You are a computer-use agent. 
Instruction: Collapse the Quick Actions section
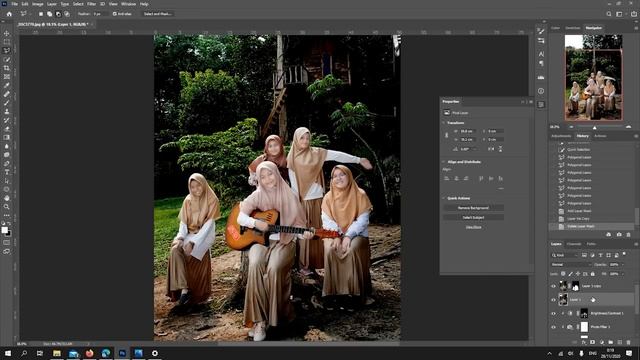click(444, 198)
